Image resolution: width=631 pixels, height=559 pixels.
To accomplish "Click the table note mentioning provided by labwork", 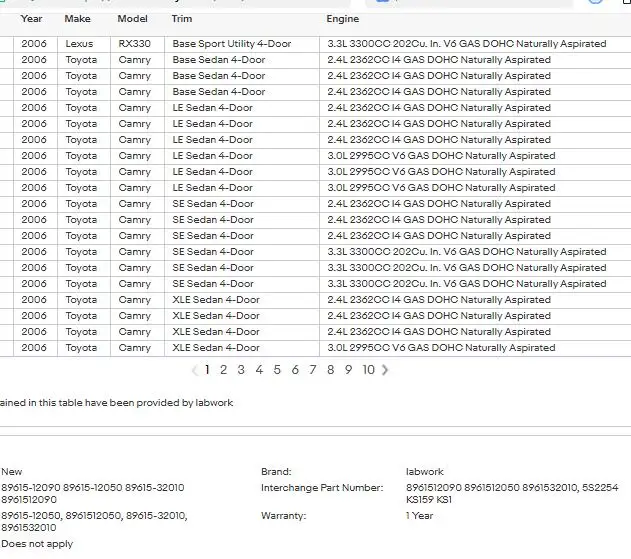I will 116,403.
